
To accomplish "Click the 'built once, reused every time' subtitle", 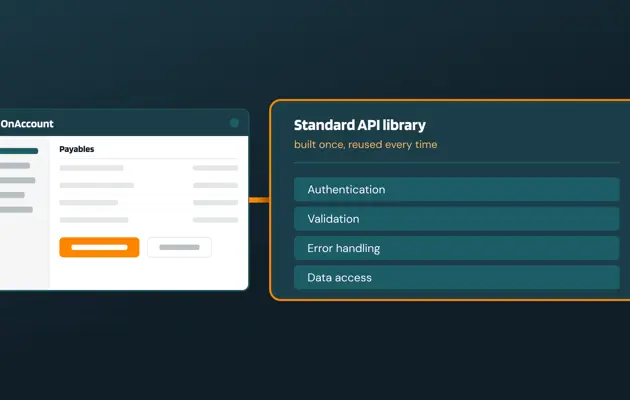I will point(366,145).
